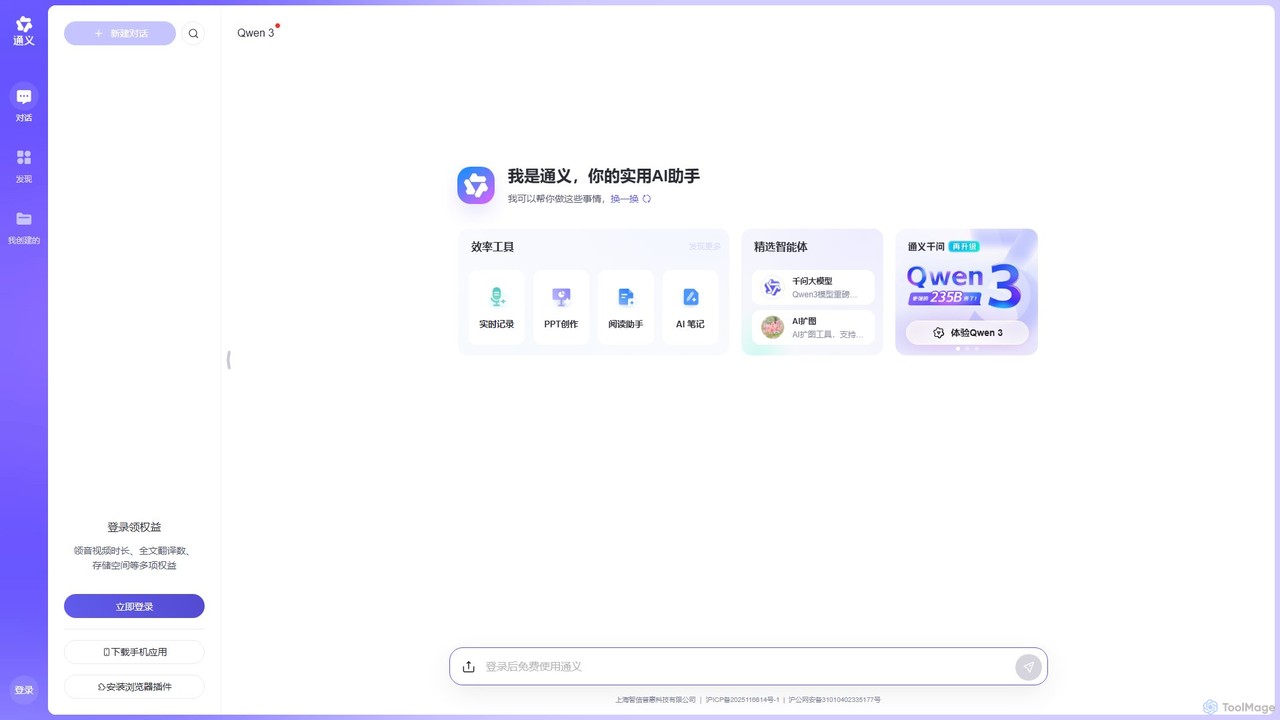
Task: Click the 安装浏览器插件 button
Action: pos(134,687)
